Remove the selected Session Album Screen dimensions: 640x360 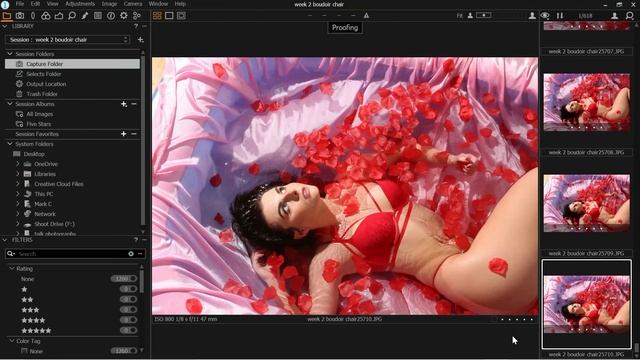tap(134, 104)
